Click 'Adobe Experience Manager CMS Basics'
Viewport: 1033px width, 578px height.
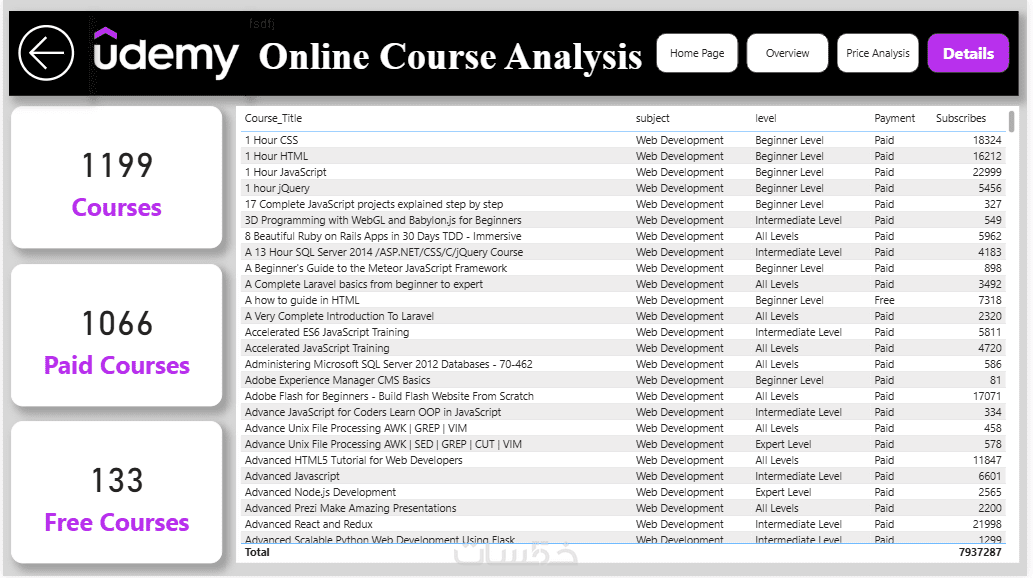(x=337, y=380)
